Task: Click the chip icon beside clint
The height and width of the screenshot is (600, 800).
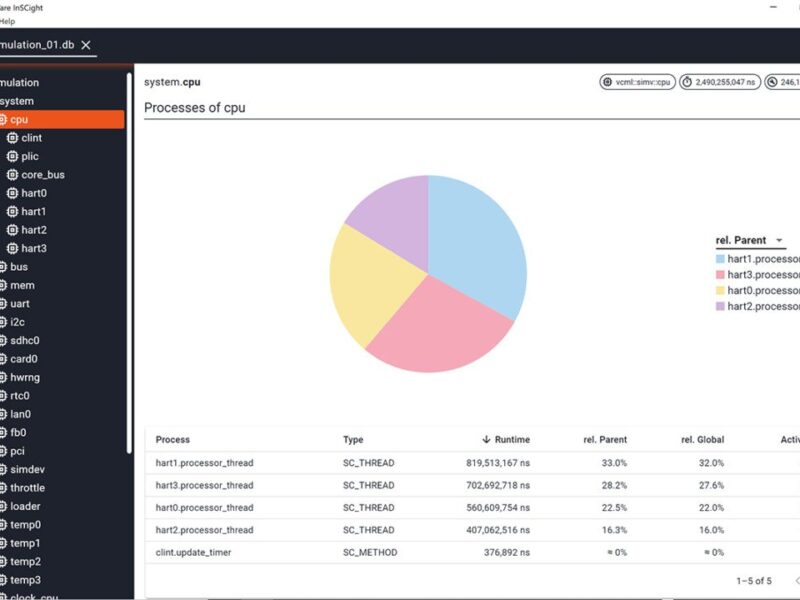Action: (x=12, y=138)
